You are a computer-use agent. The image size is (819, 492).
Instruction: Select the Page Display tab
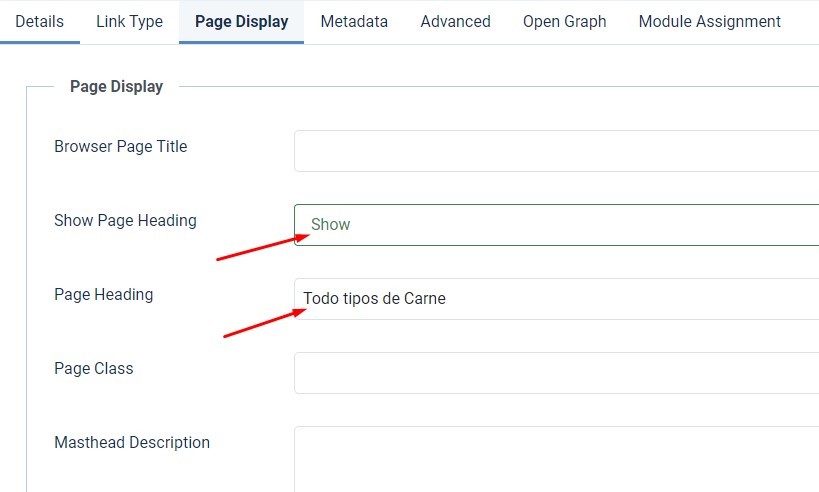(241, 21)
